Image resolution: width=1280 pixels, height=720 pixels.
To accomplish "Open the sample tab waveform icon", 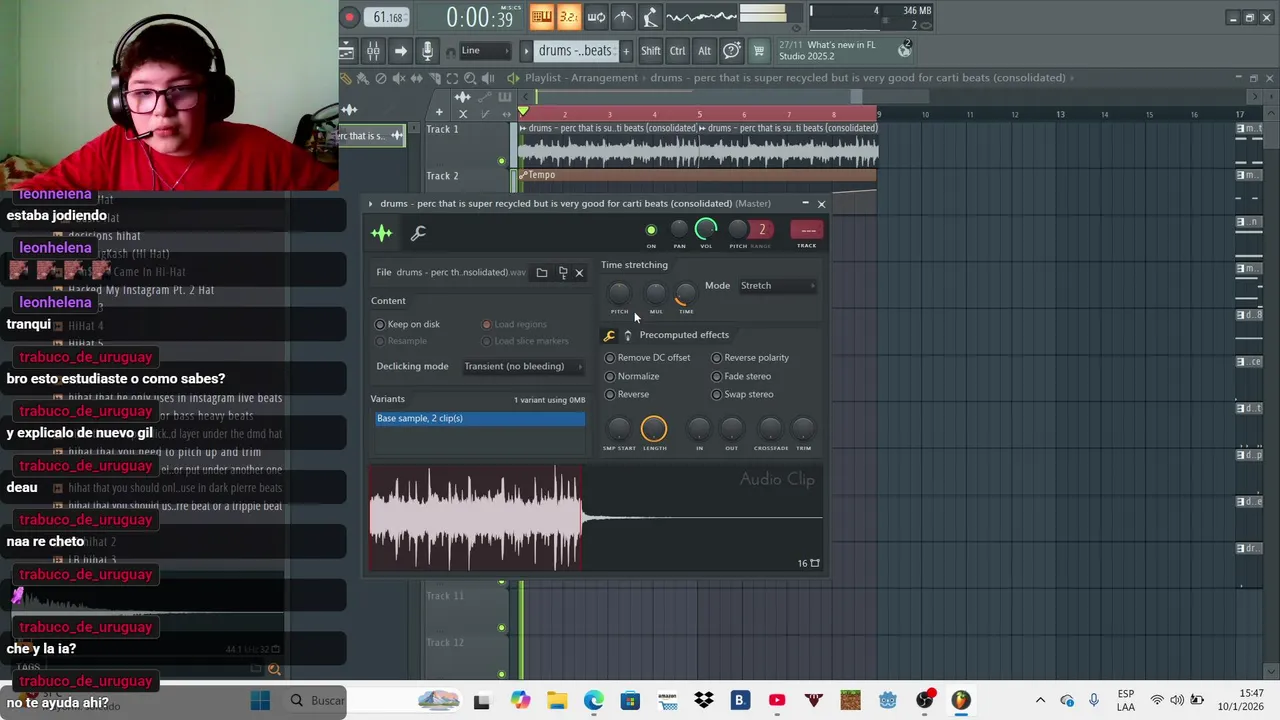I will pos(382,233).
